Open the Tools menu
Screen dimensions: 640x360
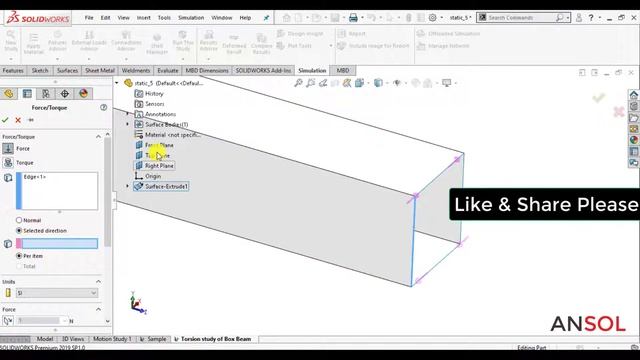[x=164, y=18]
